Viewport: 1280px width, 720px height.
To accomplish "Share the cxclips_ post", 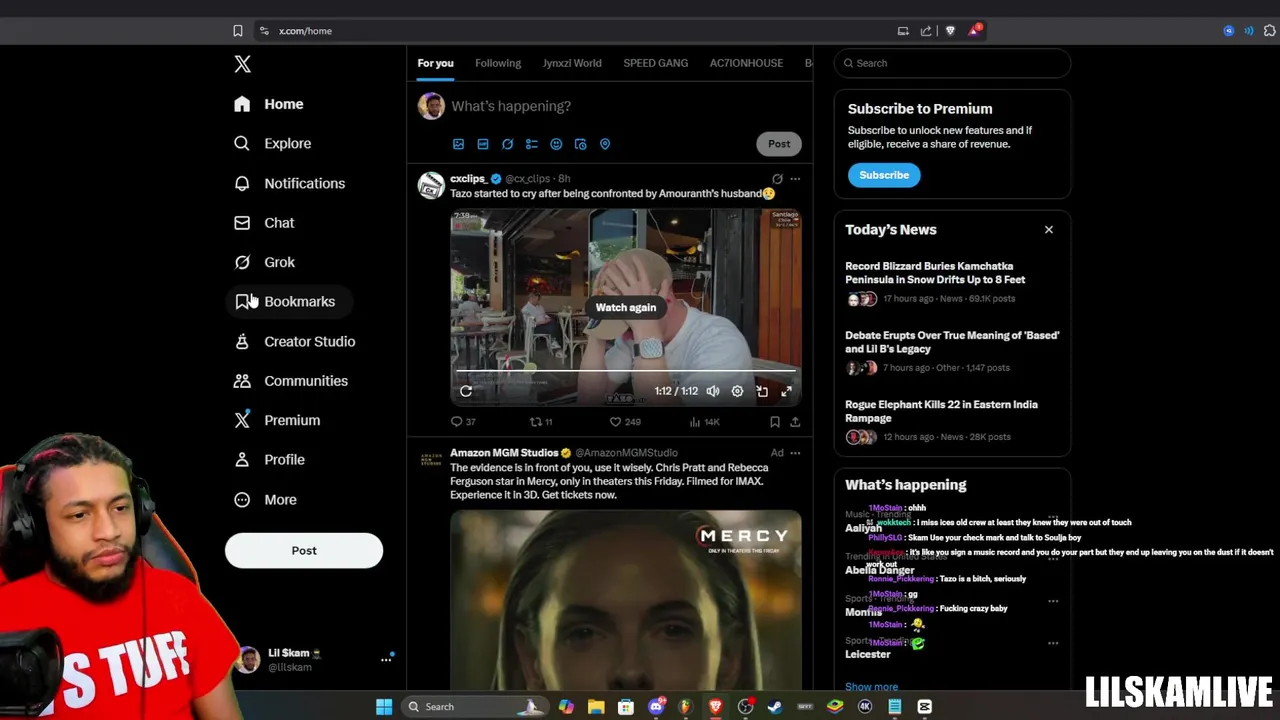I will 795,422.
